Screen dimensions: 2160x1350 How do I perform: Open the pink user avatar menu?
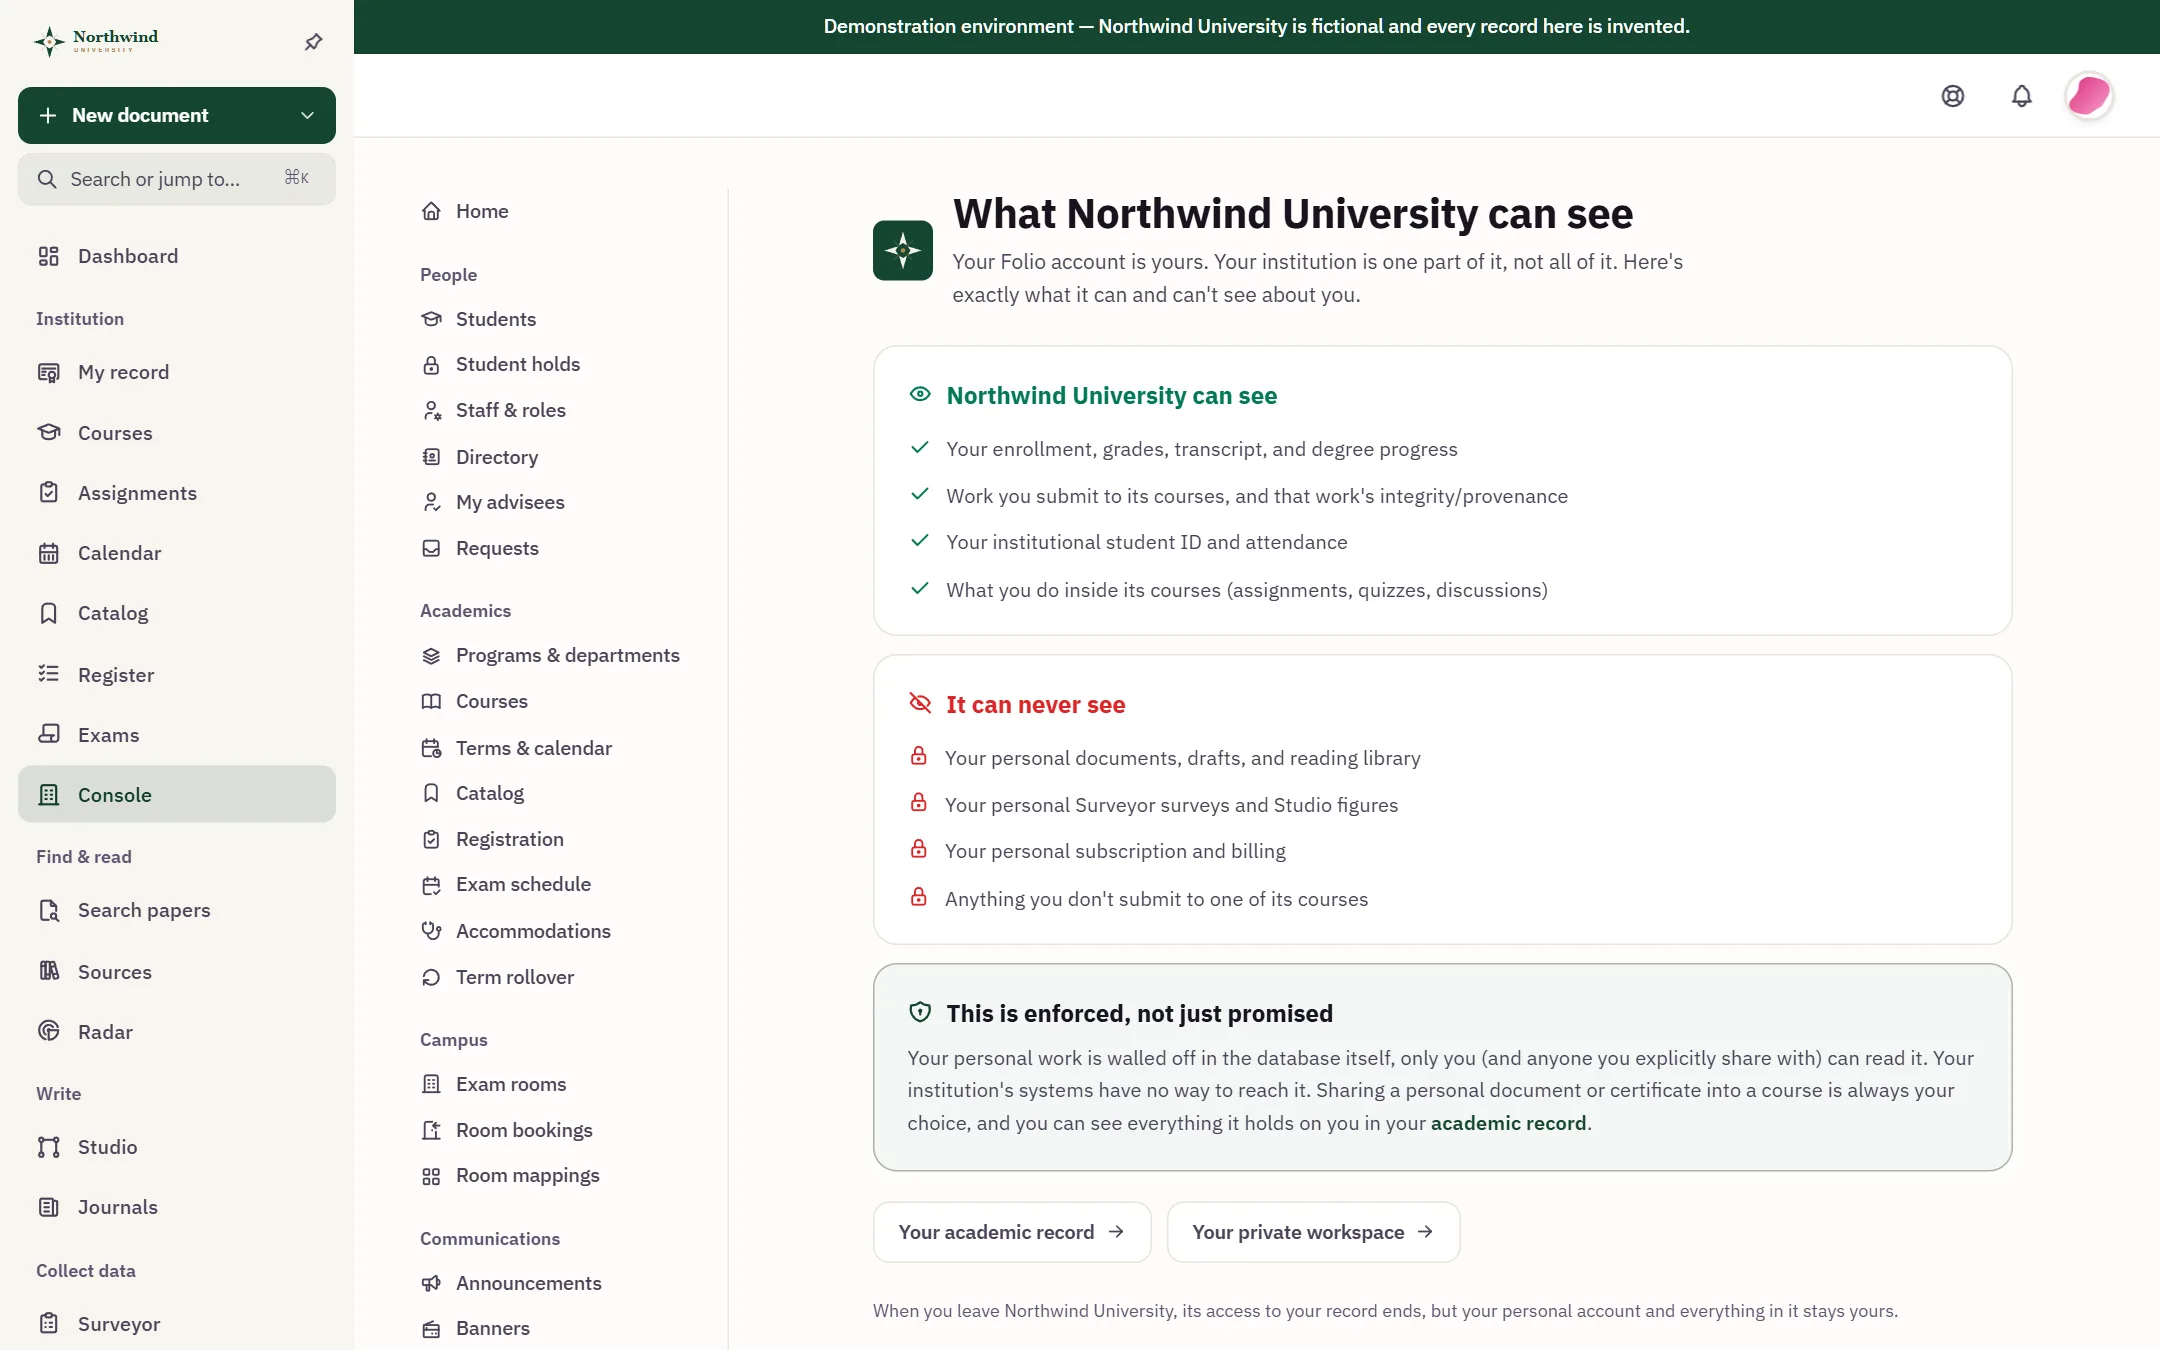pyautogui.click(x=2089, y=96)
